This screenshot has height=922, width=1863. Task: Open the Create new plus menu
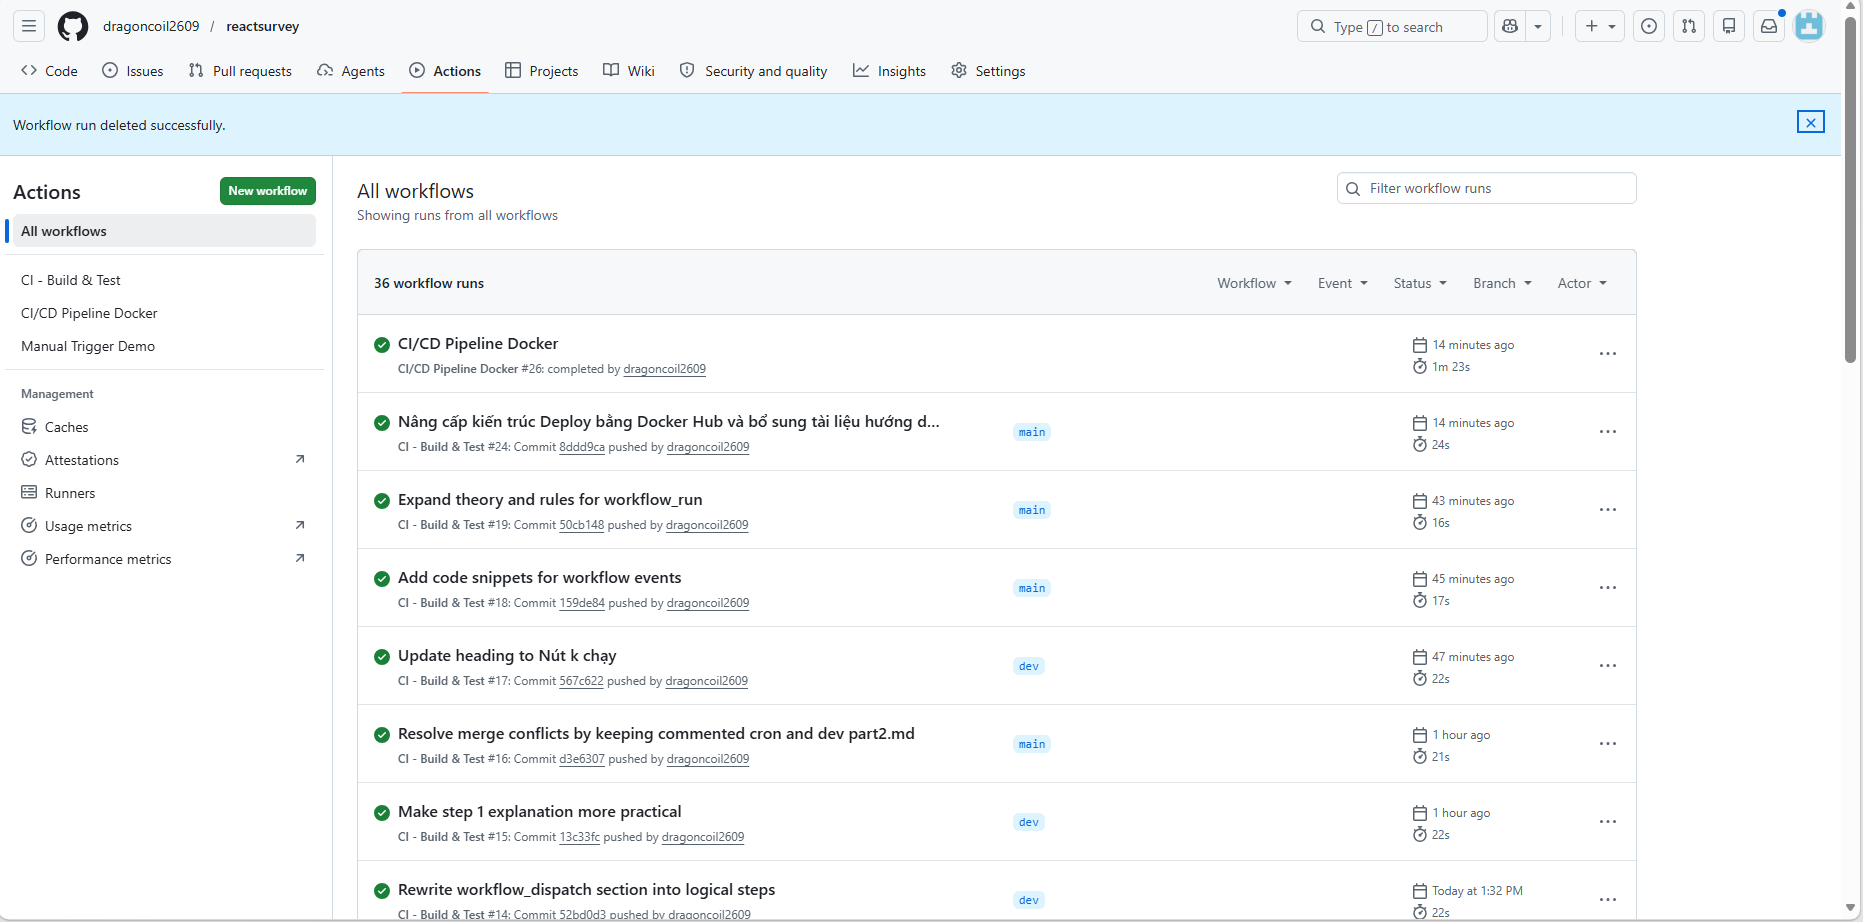(1600, 26)
